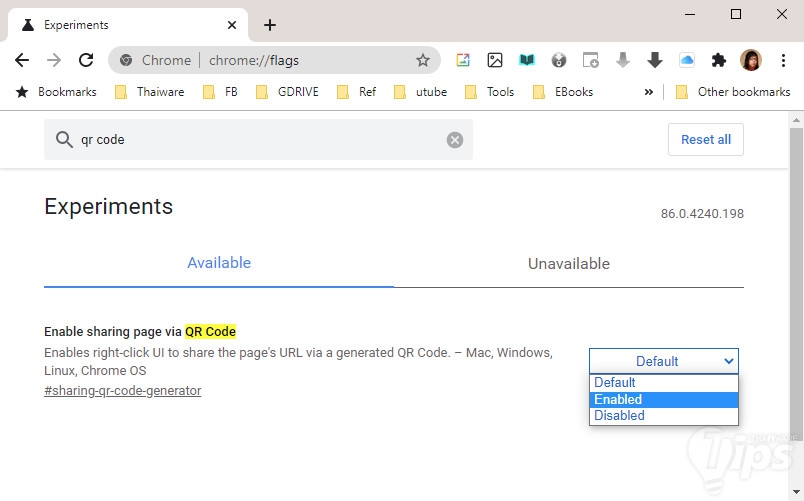Viewport: 804px width, 501px height.
Task: Click the qr code search flags field
Action: click(x=258, y=139)
